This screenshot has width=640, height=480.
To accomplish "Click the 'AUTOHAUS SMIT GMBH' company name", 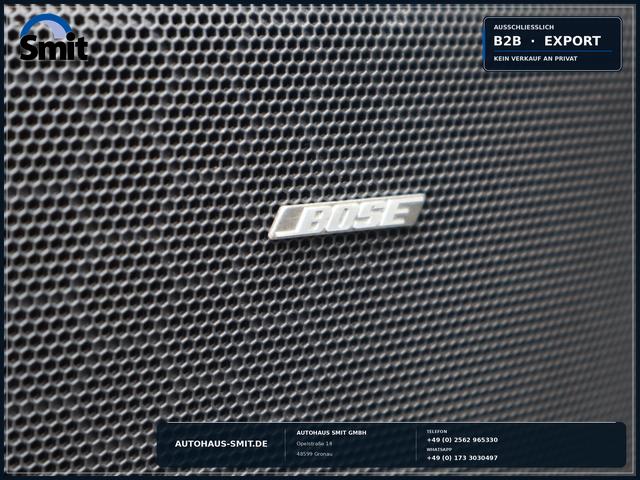I will pos(331,433).
